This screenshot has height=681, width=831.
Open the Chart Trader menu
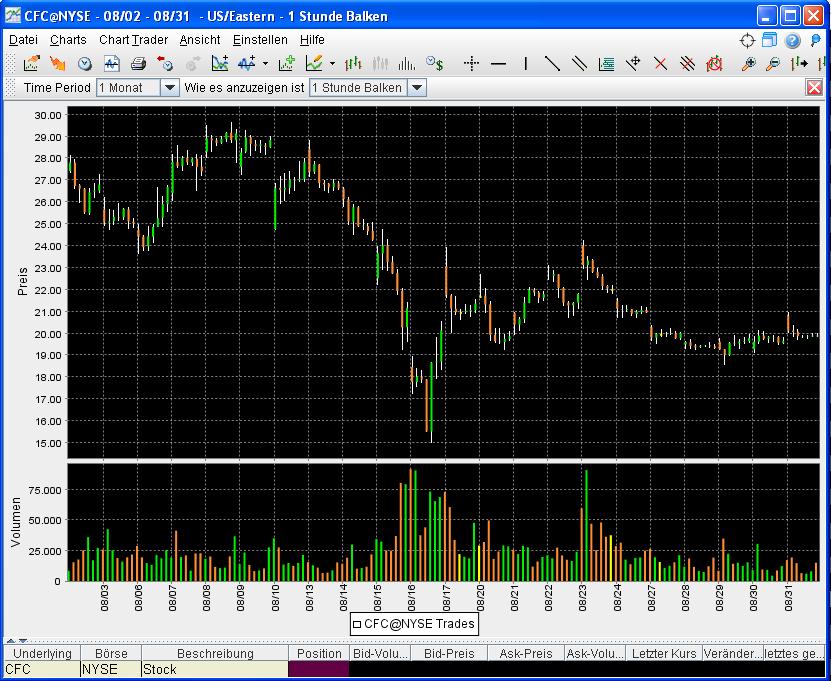[x=134, y=40]
